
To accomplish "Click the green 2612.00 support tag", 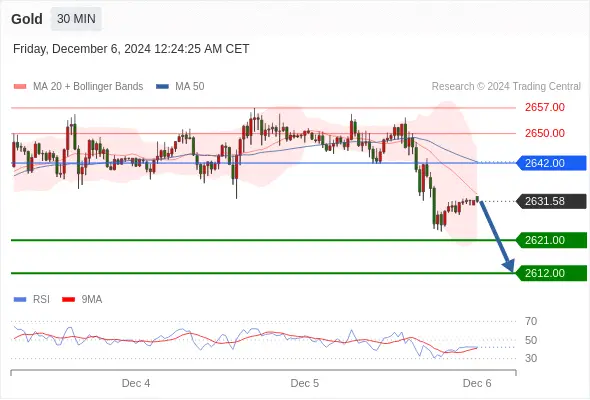I will (x=552, y=273).
